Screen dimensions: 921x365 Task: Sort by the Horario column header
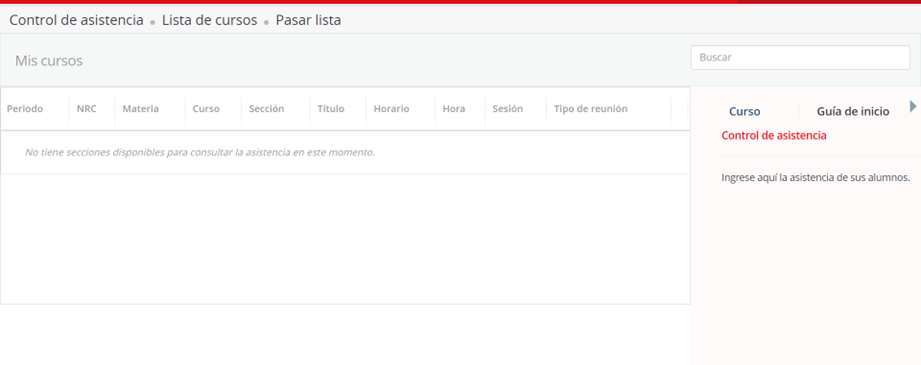(x=391, y=109)
